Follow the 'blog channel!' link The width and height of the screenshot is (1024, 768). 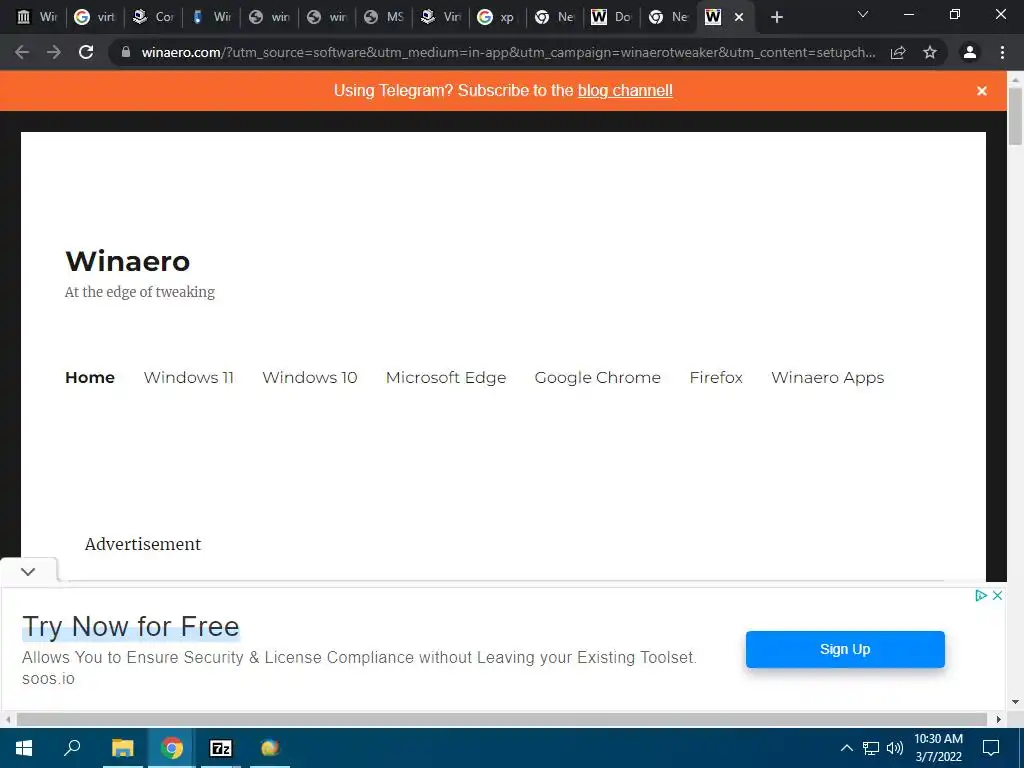coord(625,91)
